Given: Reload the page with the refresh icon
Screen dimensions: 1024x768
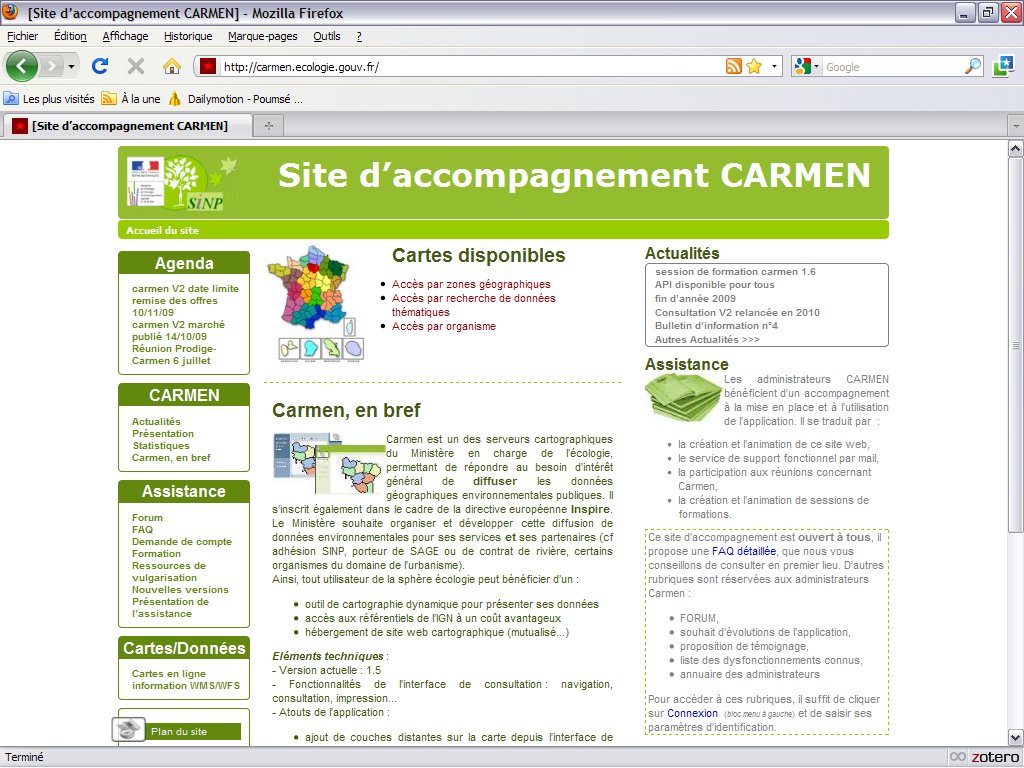Looking at the screenshot, I should 100,66.
